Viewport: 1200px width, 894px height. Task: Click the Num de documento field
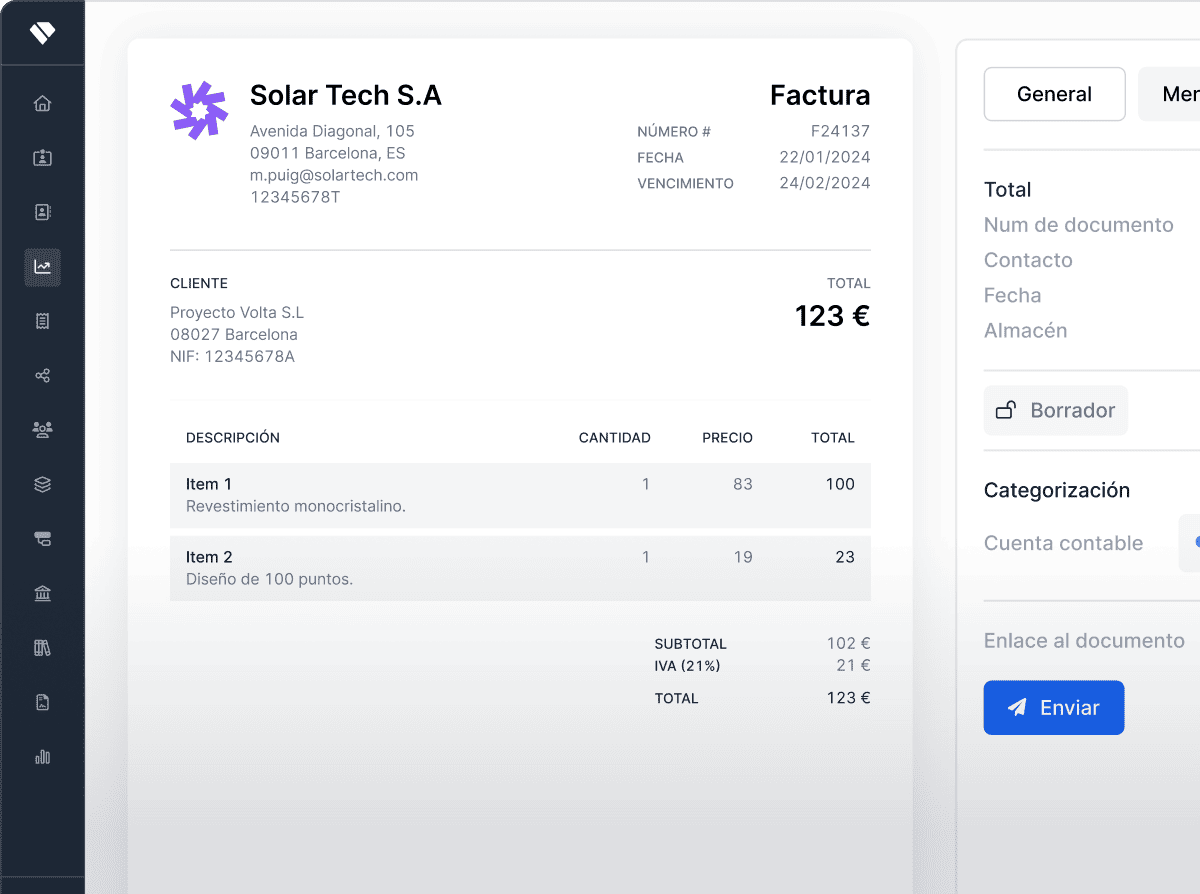(x=1079, y=225)
